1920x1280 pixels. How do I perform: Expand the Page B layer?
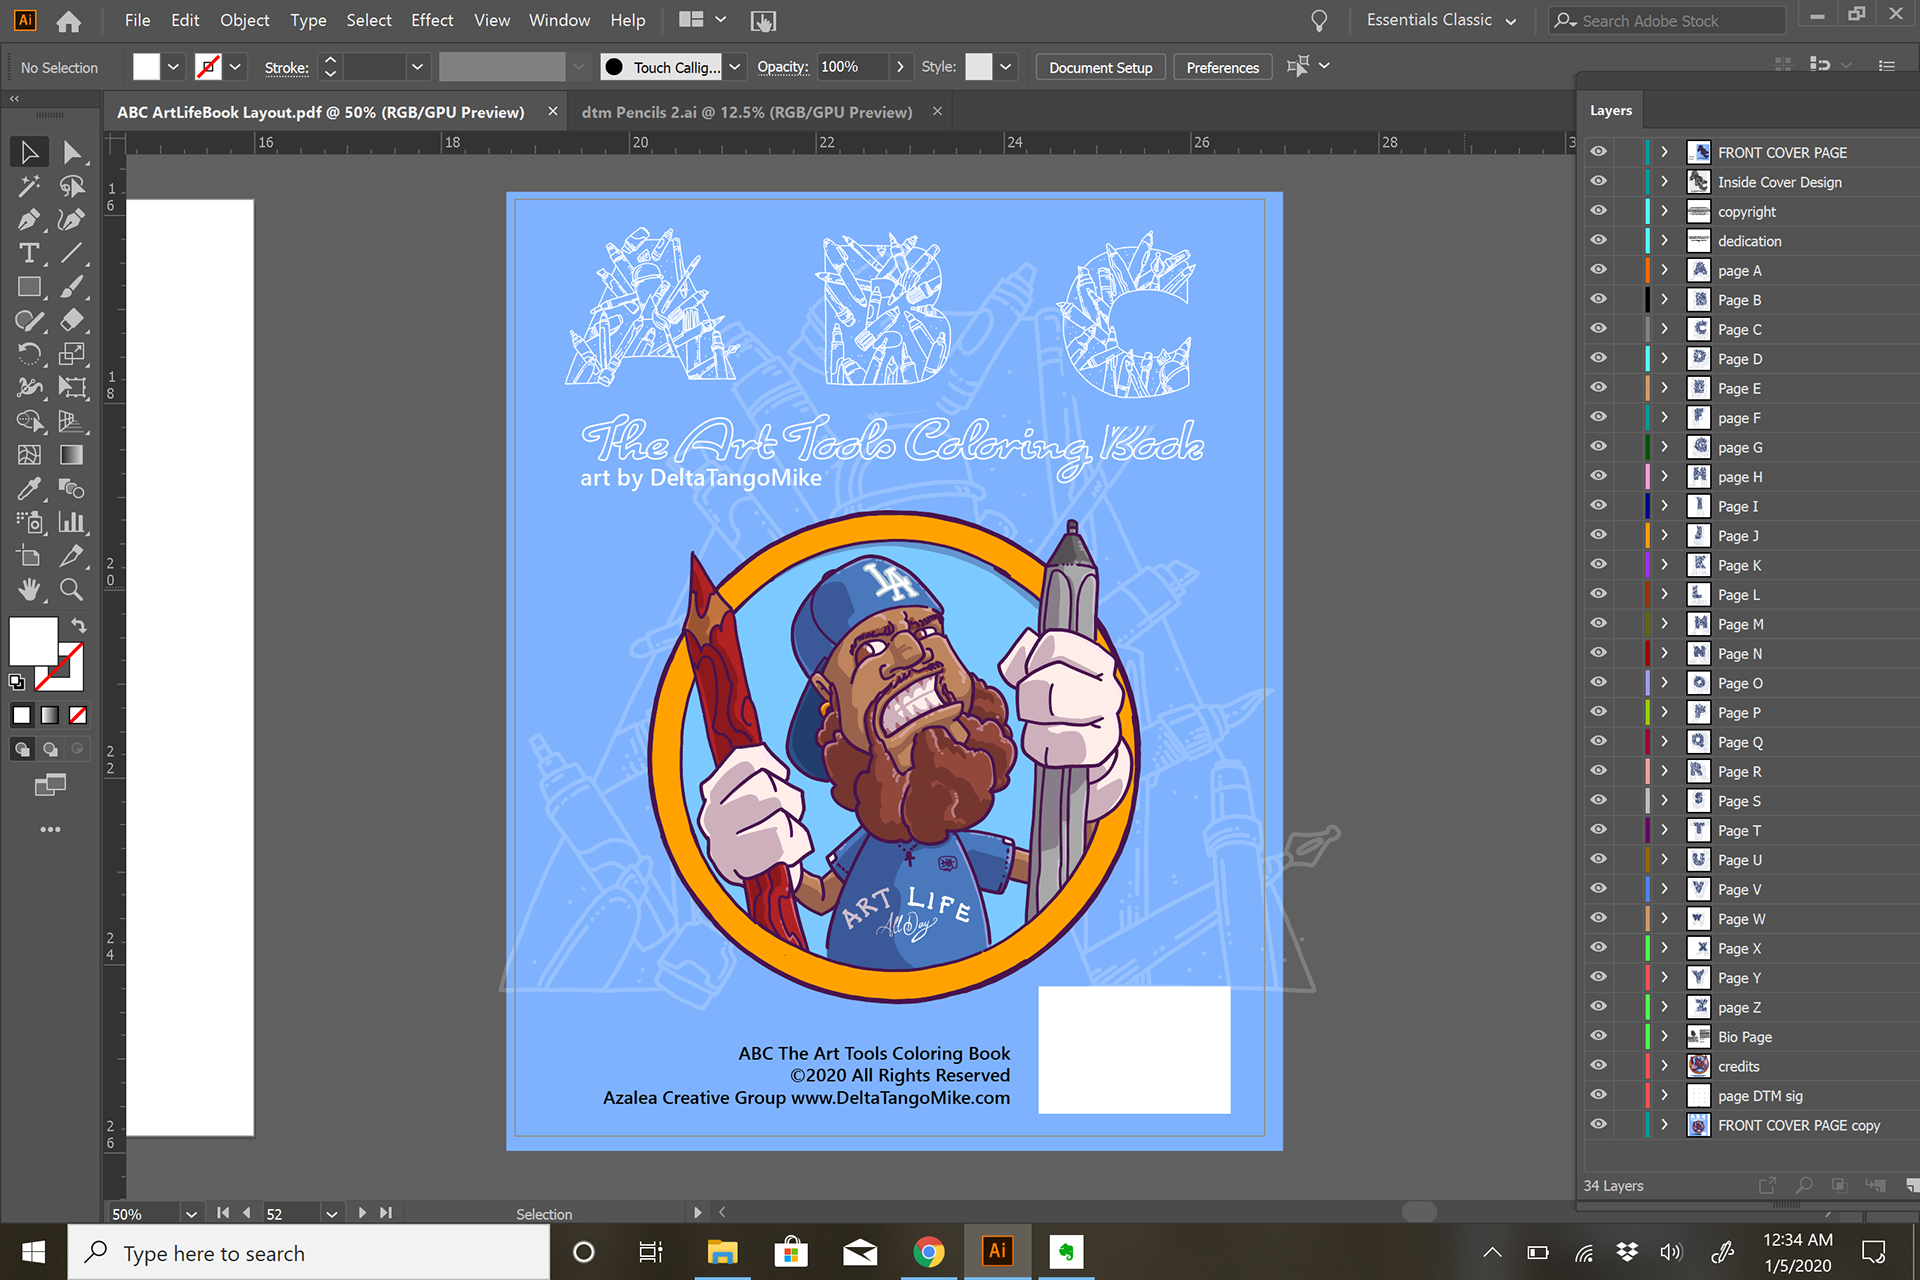point(1664,299)
